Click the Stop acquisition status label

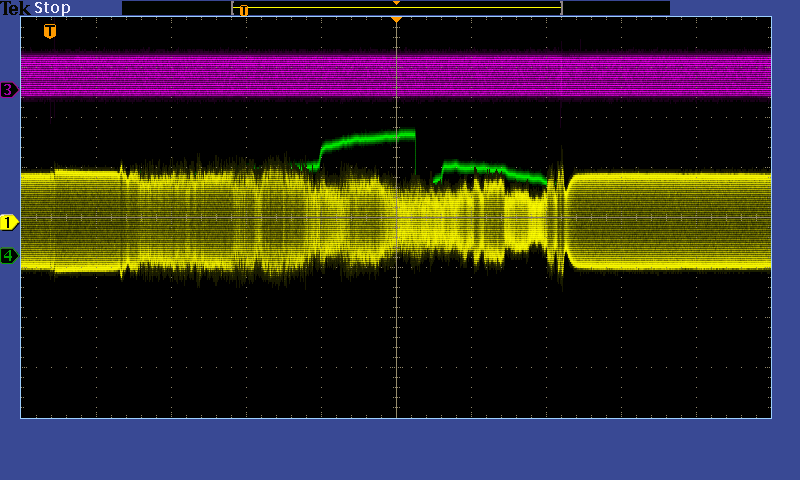[x=52, y=8]
